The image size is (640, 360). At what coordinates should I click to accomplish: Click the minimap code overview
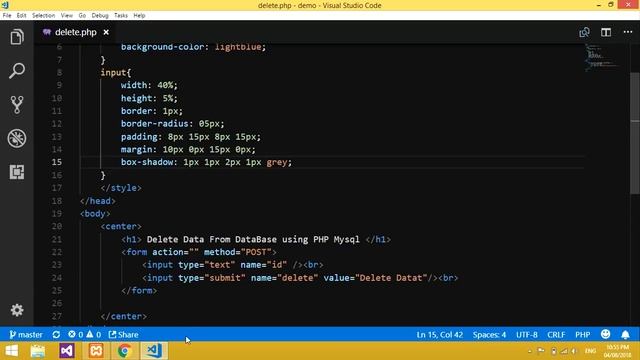pos(602,57)
